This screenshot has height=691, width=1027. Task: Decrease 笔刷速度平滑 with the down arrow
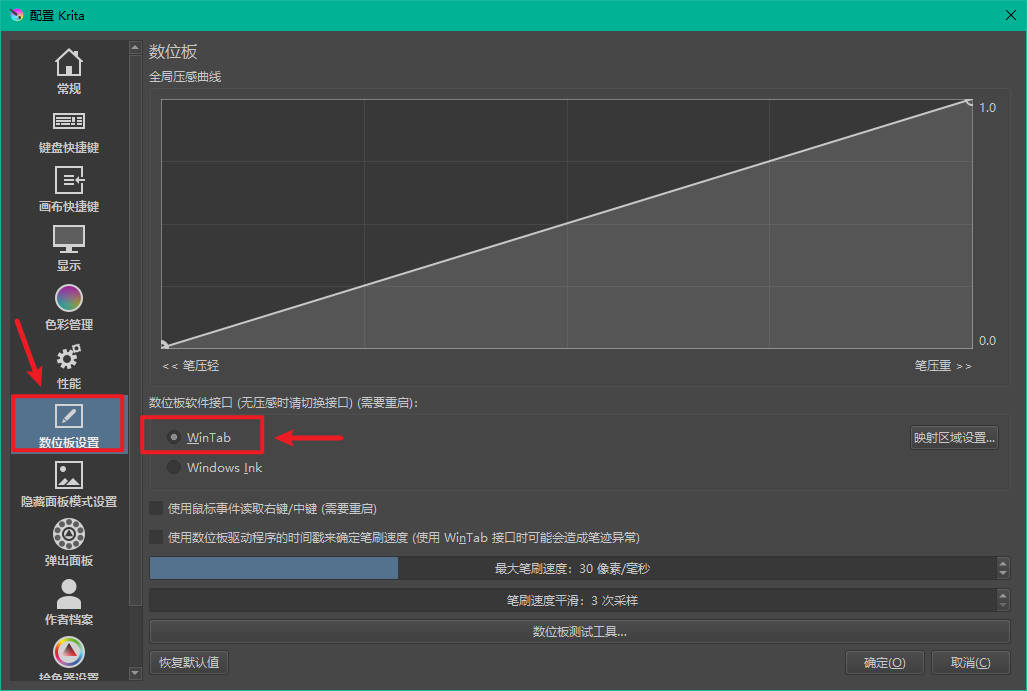coord(1003,605)
